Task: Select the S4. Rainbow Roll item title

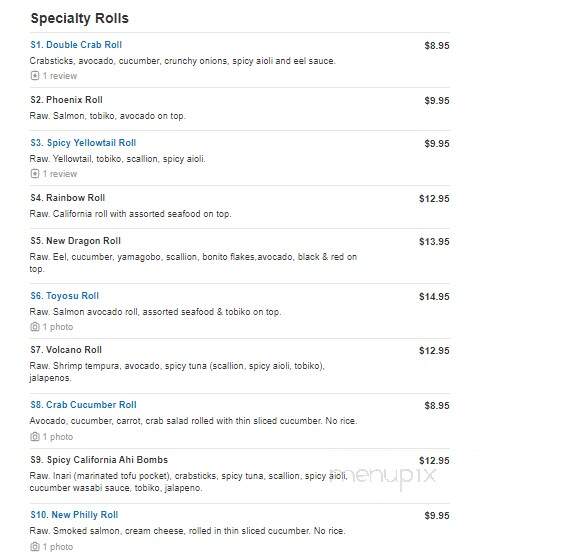Action: [x=68, y=197]
